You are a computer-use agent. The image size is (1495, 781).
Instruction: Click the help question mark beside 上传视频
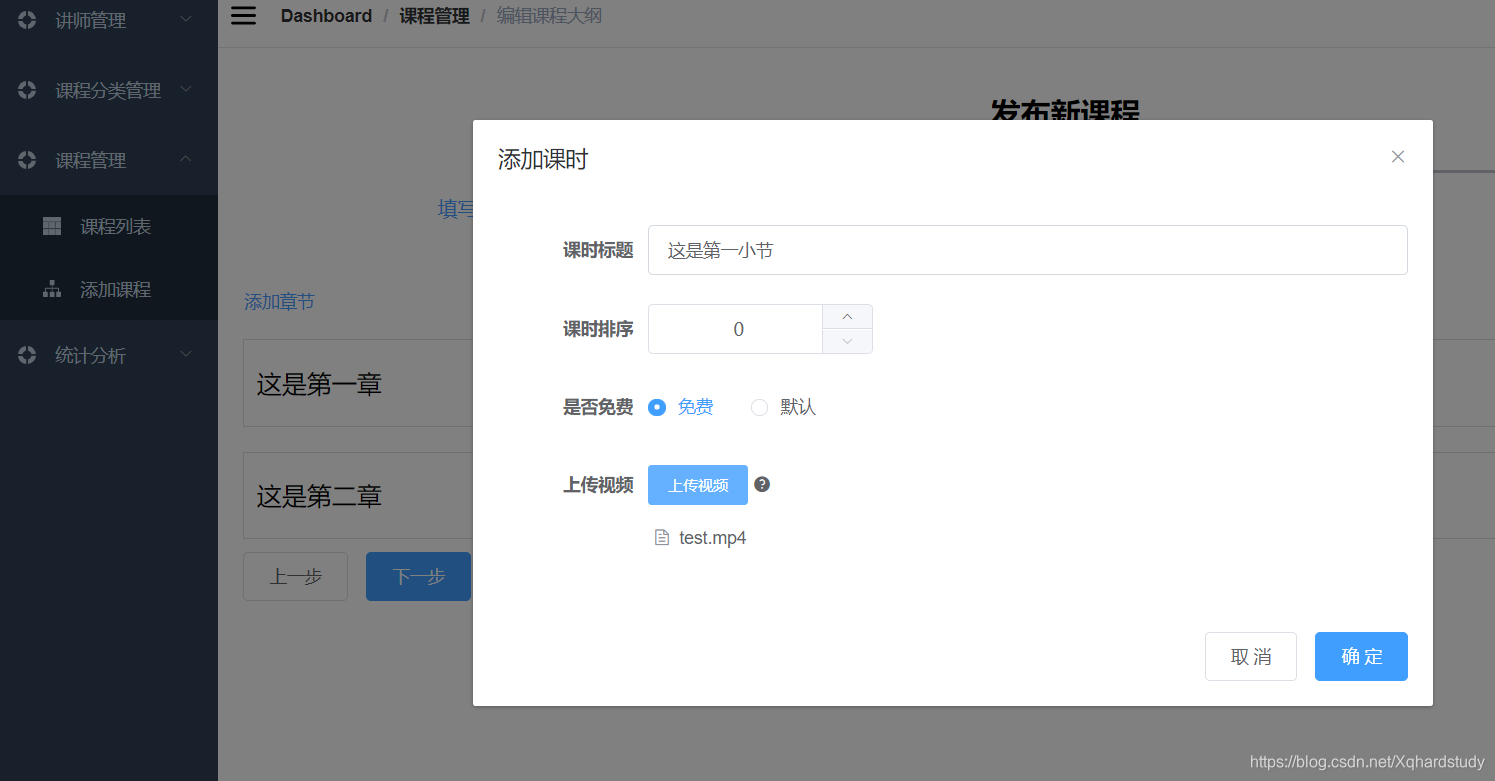(x=762, y=484)
